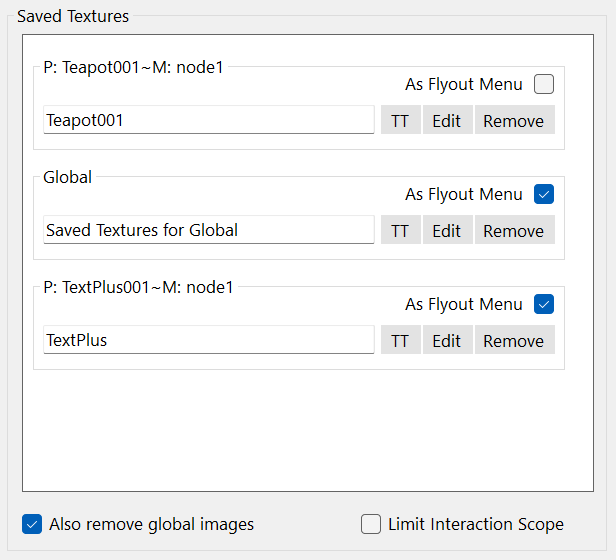
Task: Click the TT button beside Teapot001
Action: tap(400, 121)
